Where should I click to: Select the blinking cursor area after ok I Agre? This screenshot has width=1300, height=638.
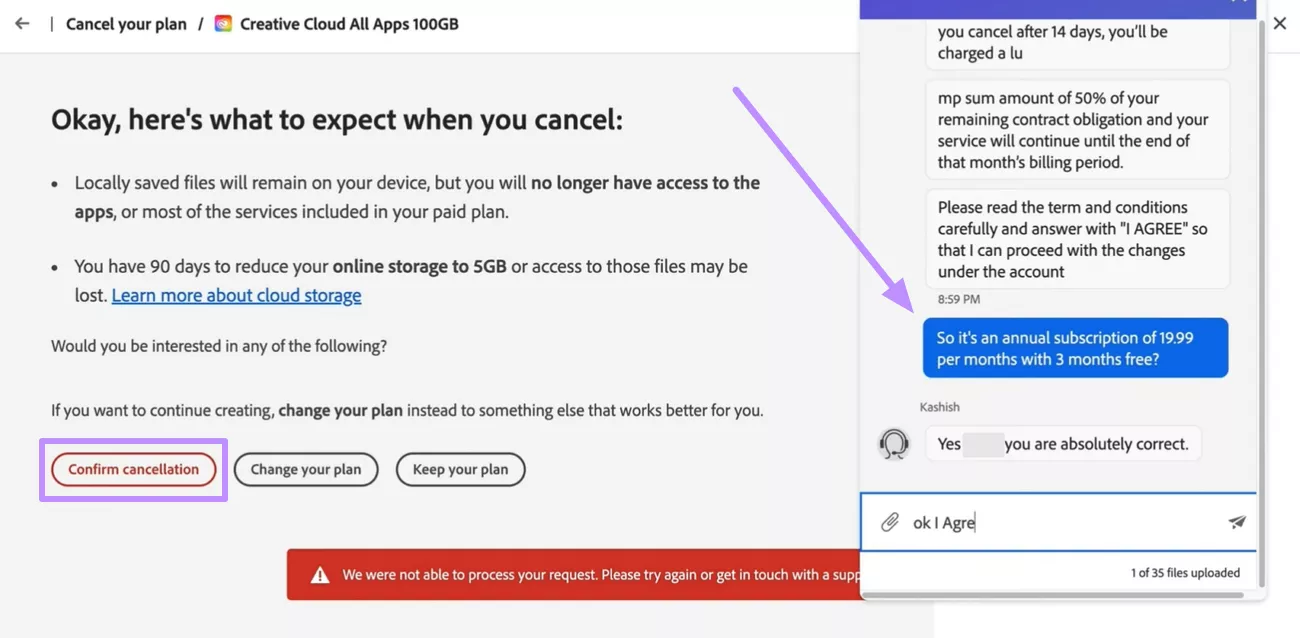(x=977, y=521)
